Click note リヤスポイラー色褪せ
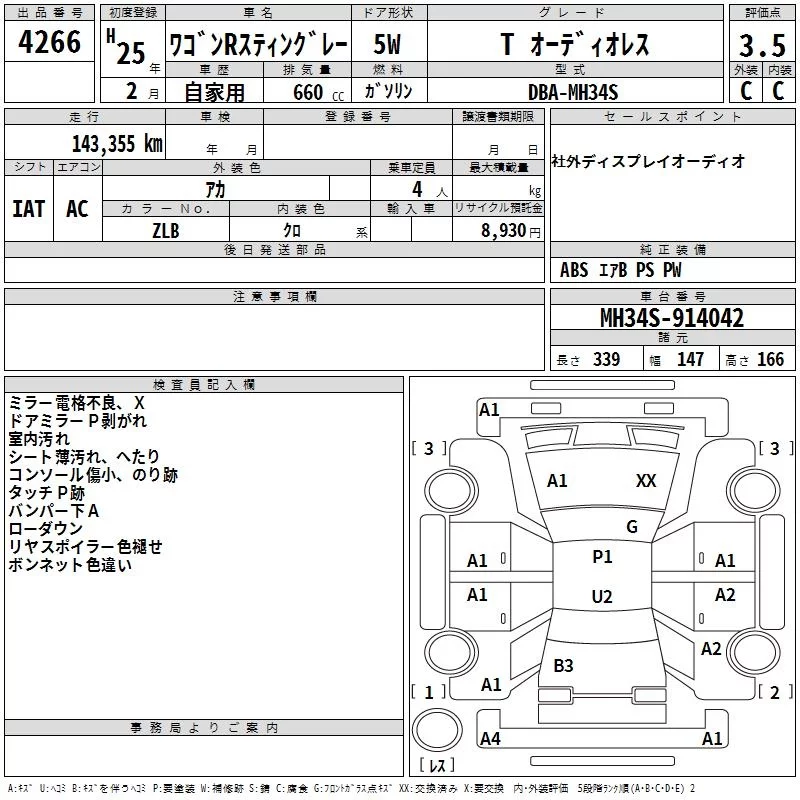 click(x=85, y=547)
